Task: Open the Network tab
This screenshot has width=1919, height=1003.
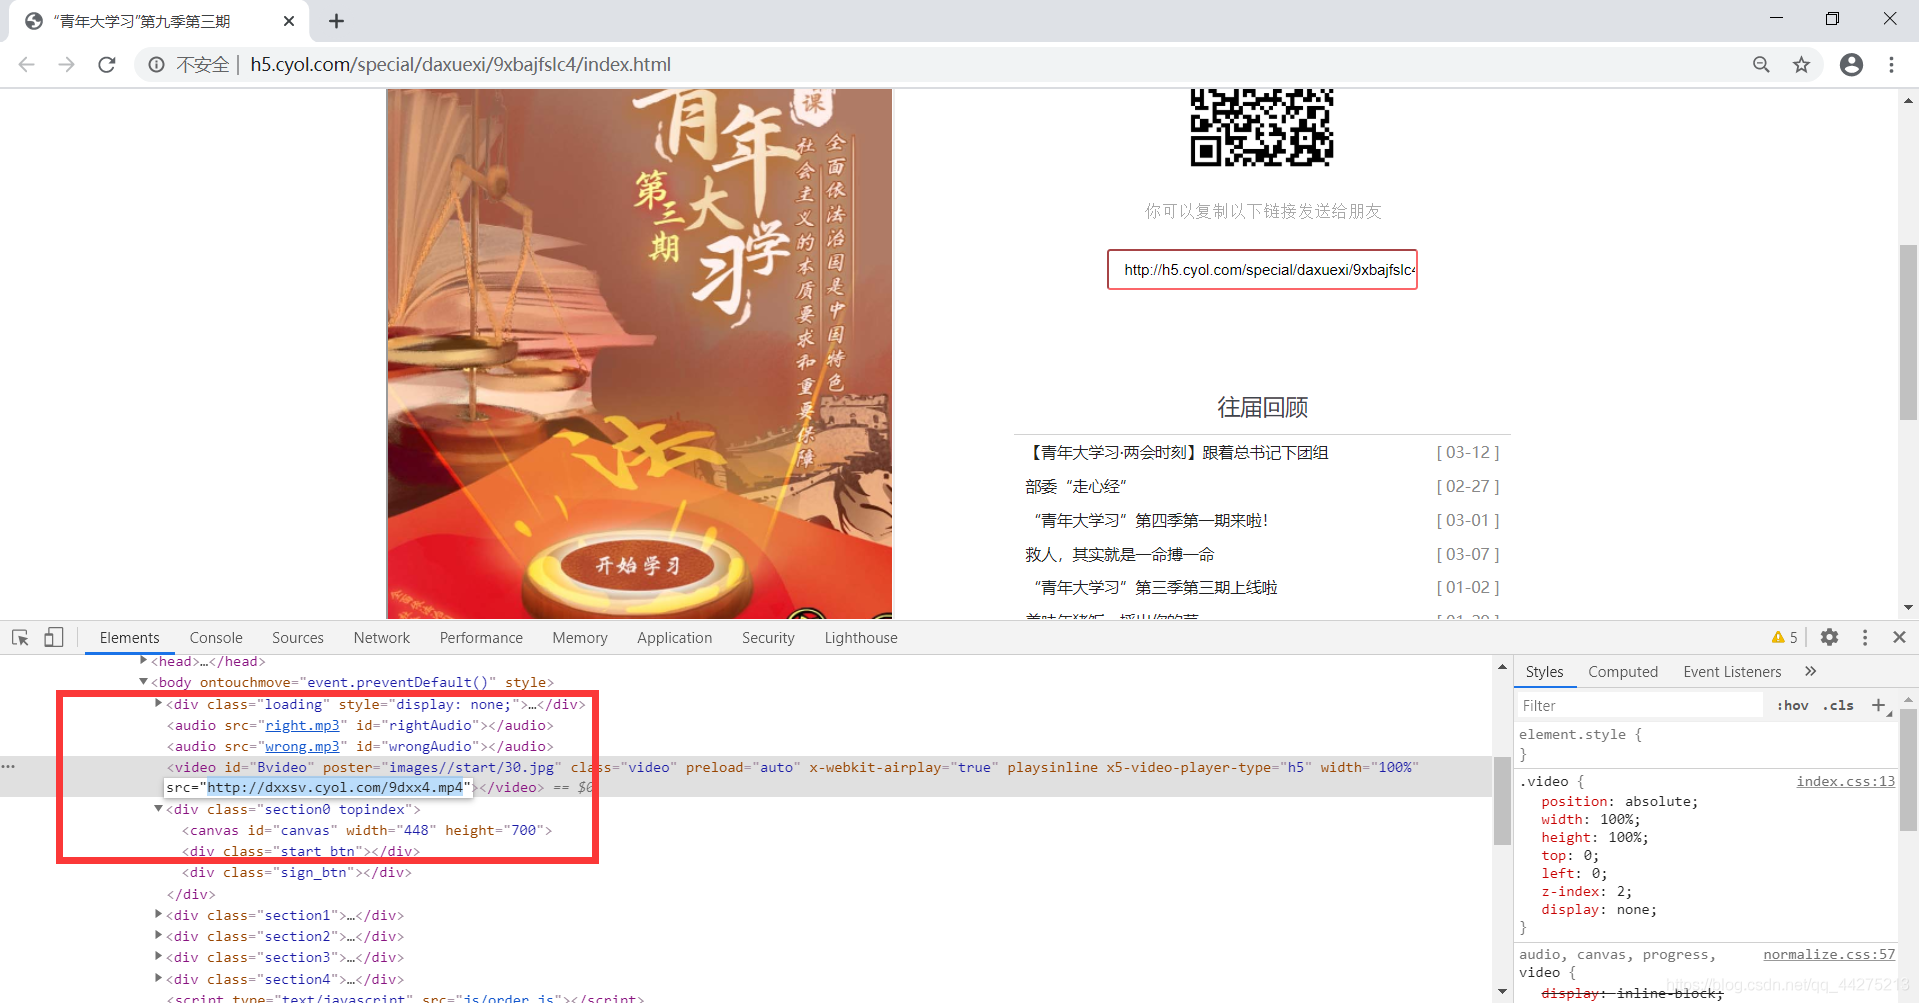Action: click(382, 638)
